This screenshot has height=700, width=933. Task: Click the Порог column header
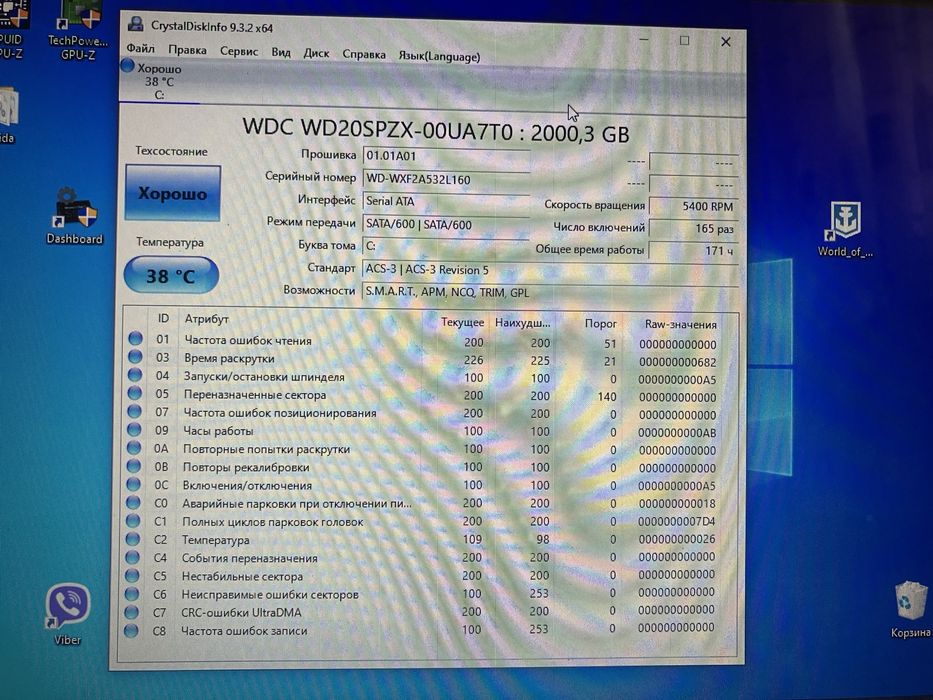point(600,323)
